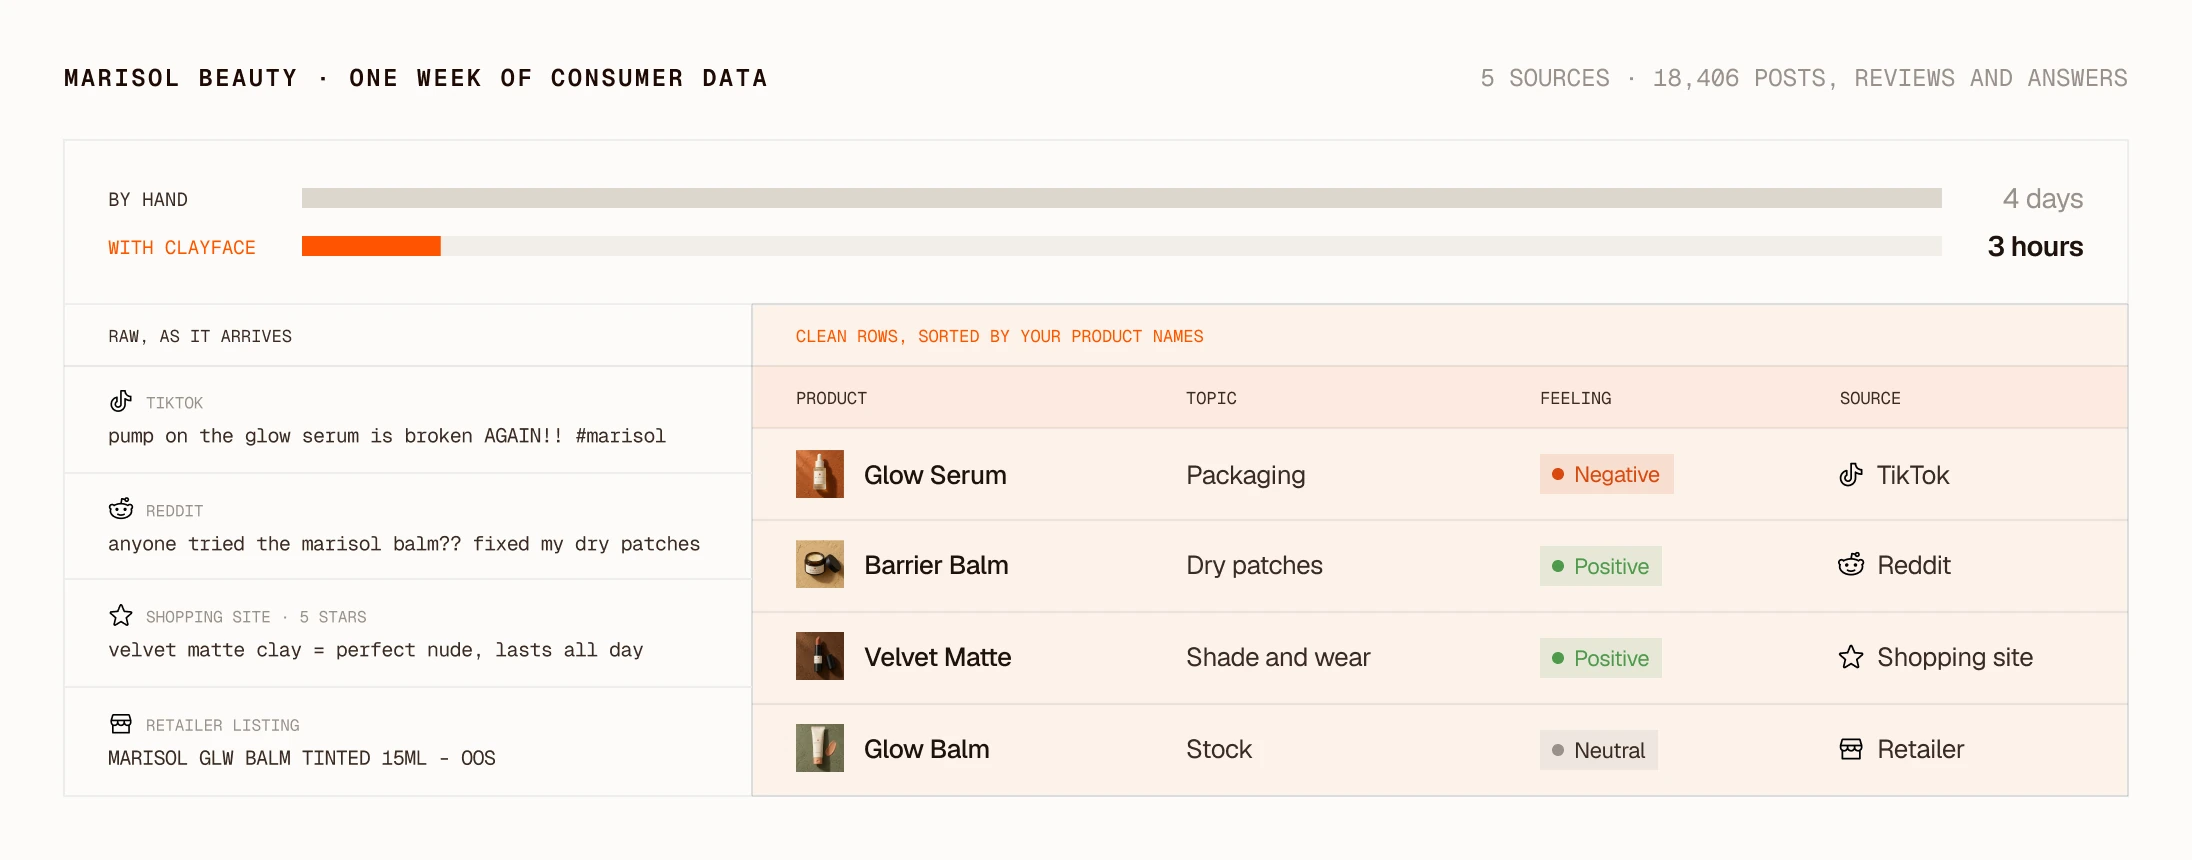The height and width of the screenshot is (860, 2192).
Task: Click the Reddit icon in the raw feed
Action: (x=121, y=509)
